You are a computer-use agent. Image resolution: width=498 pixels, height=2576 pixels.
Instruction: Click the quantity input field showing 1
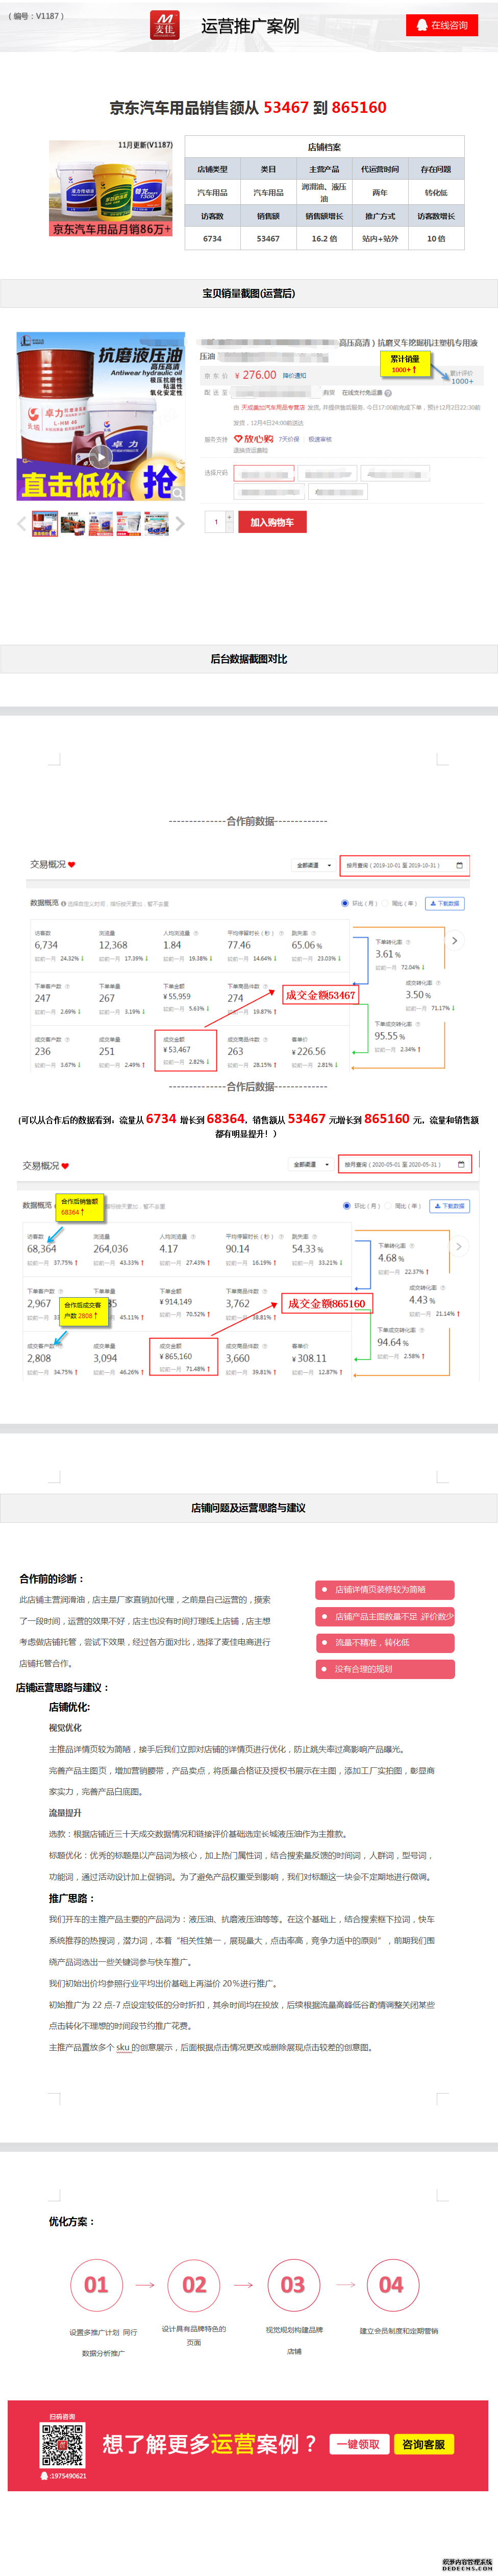217,522
